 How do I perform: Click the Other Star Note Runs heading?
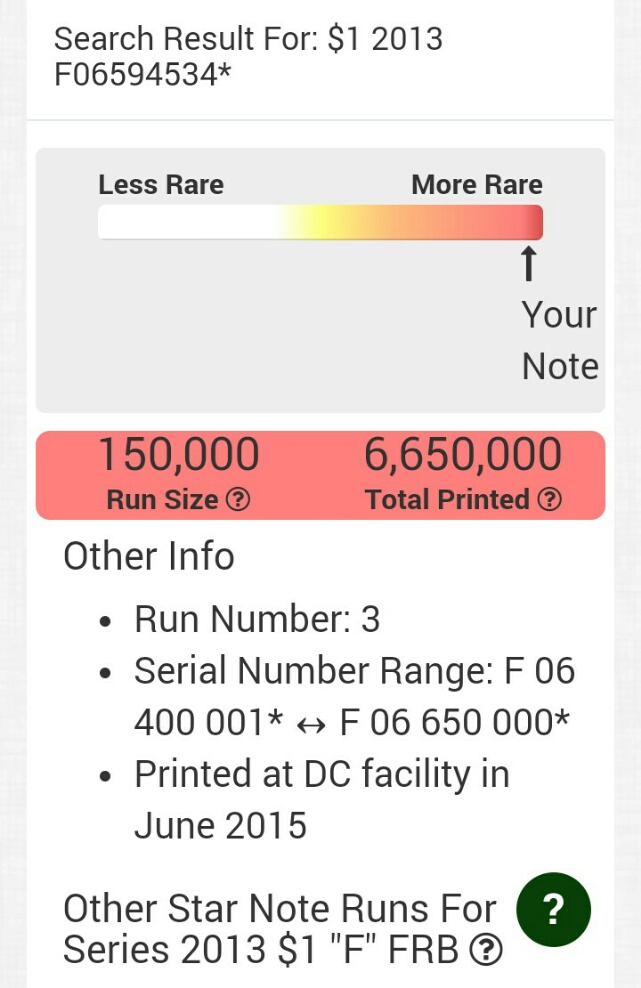point(280,929)
